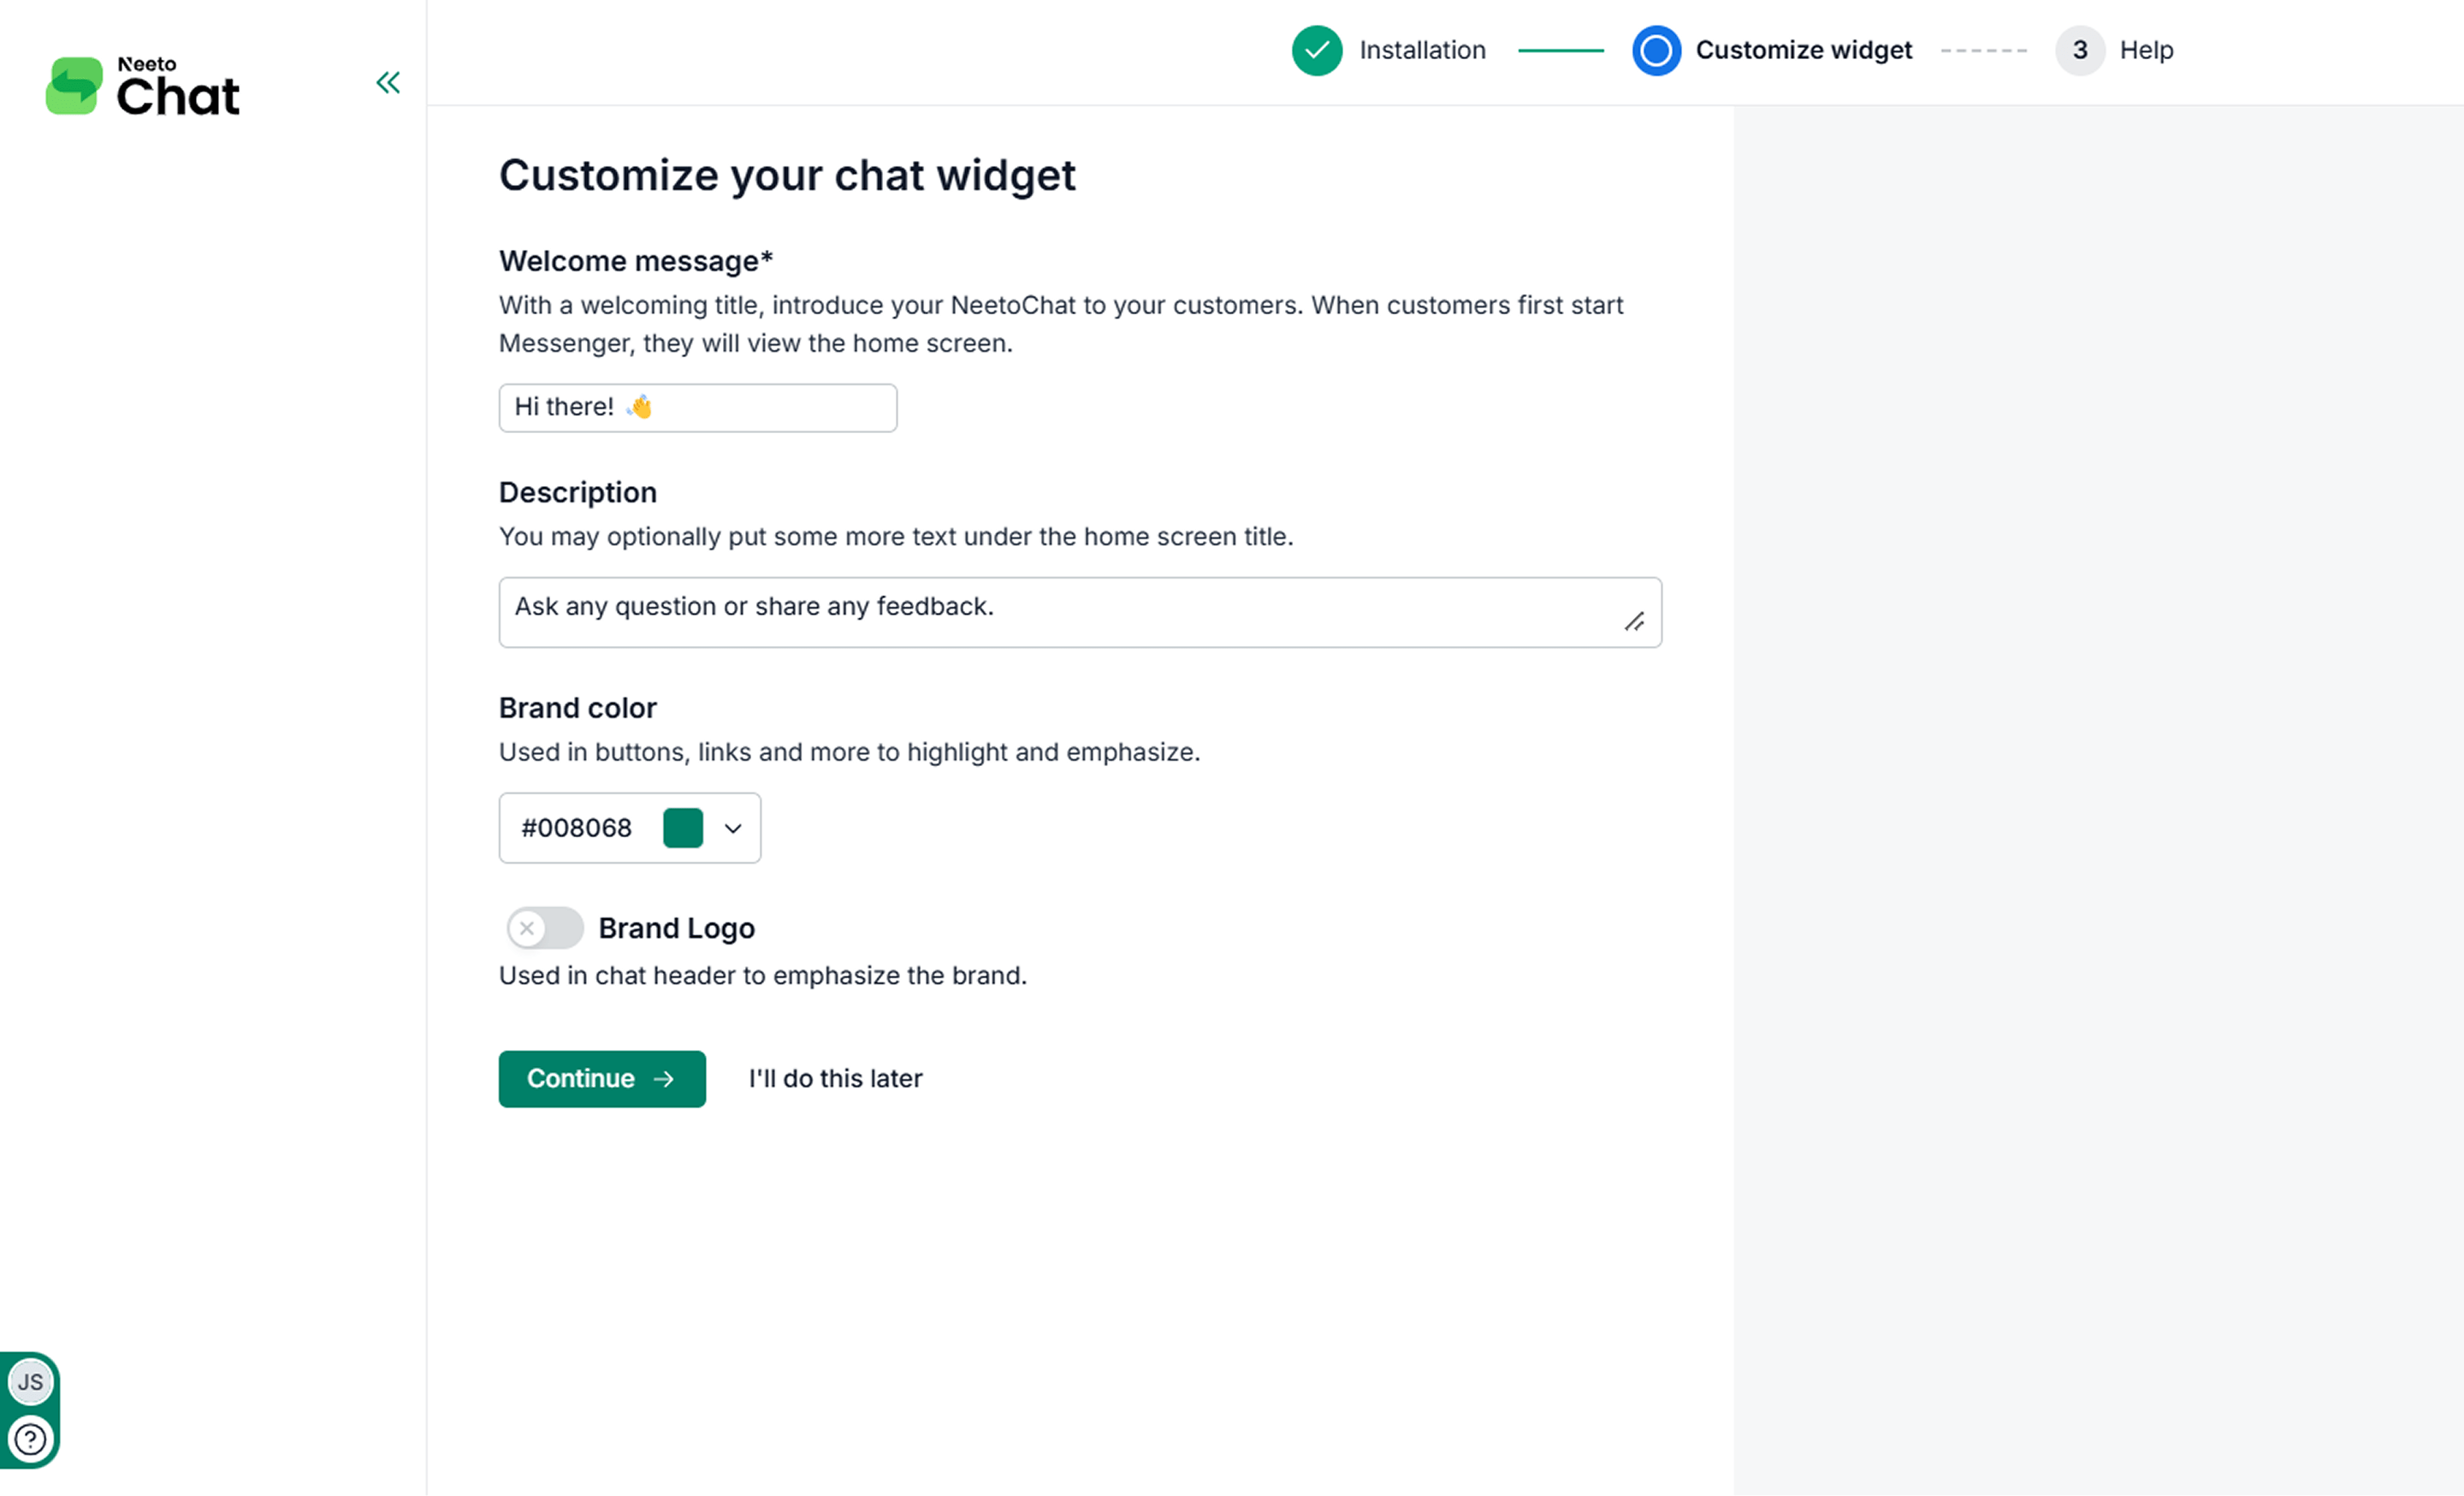
Task: Go to the Installation step
Action: 1422,50
